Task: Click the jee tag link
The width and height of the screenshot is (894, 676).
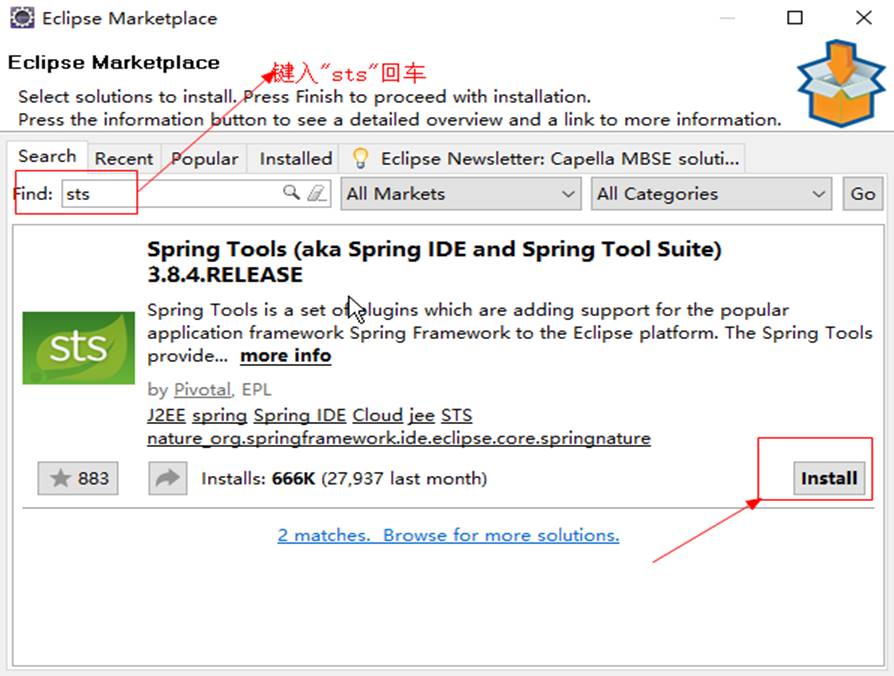Action: [x=421, y=415]
